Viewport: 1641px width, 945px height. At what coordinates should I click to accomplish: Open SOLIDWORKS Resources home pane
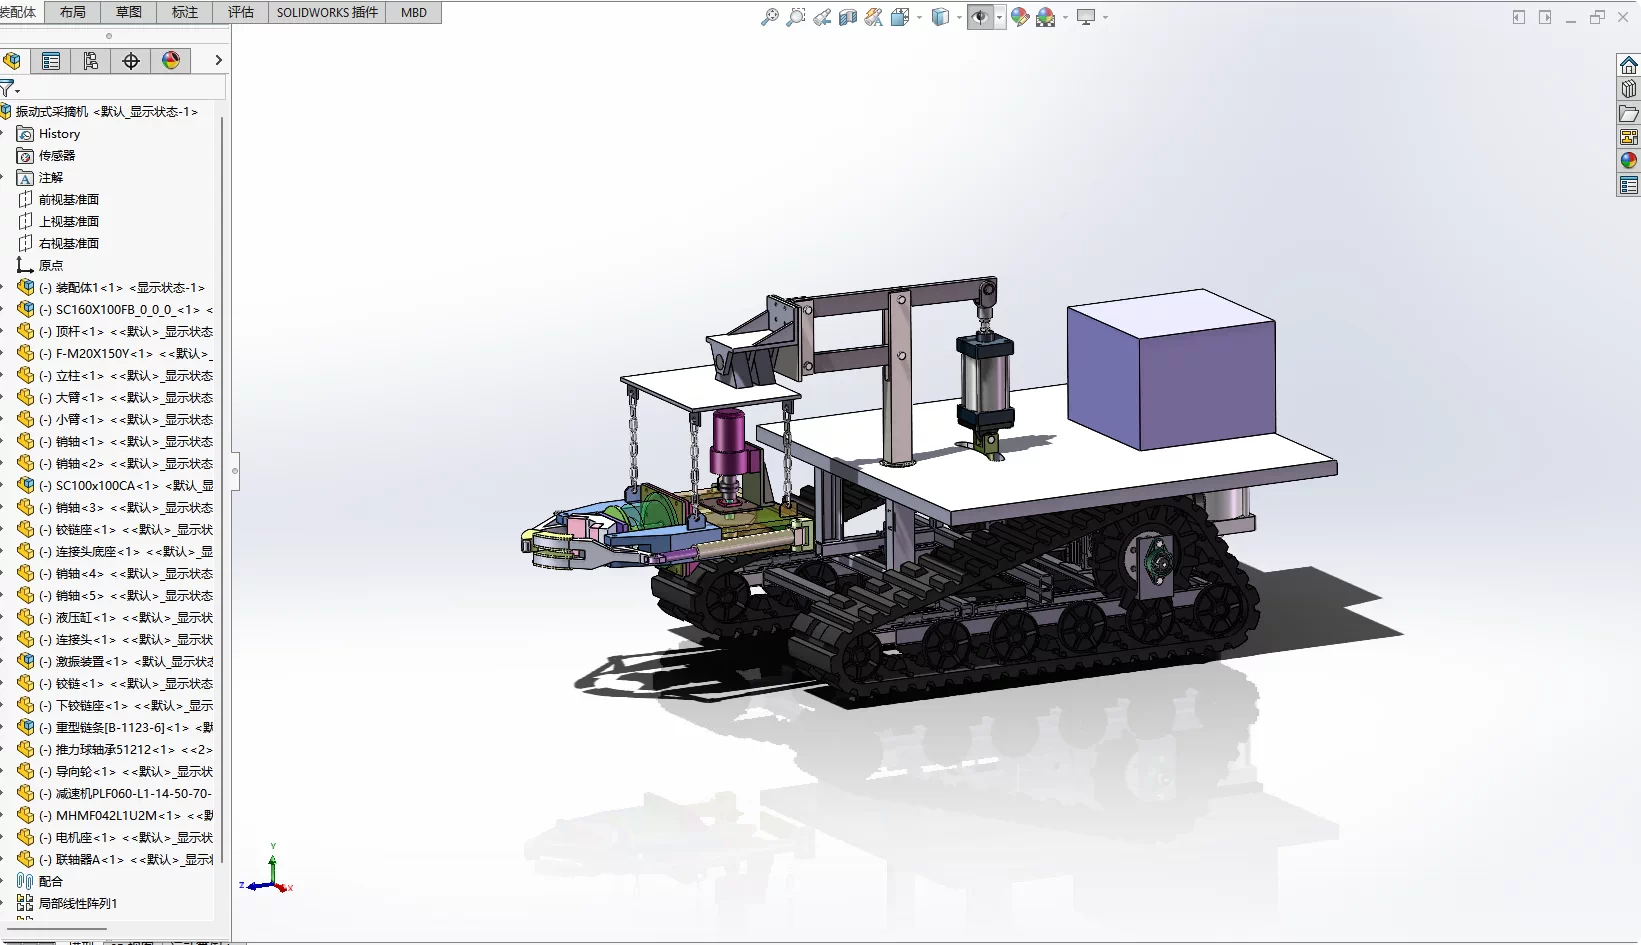pos(1628,66)
